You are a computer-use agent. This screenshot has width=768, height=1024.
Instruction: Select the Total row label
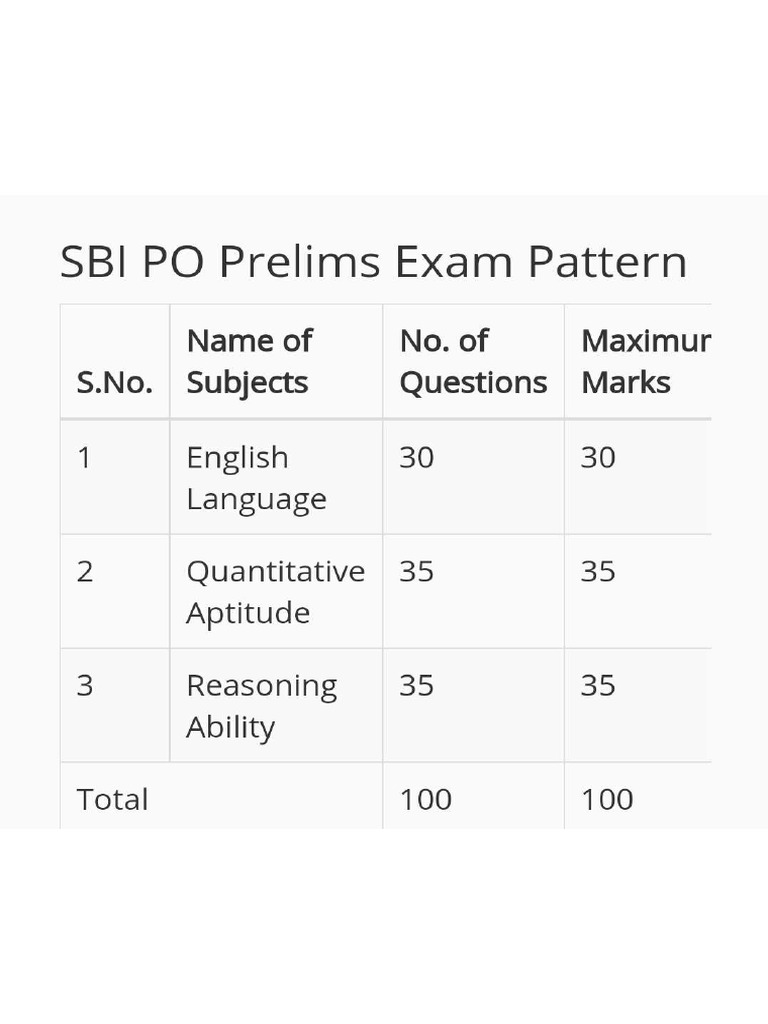tap(113, 799)
